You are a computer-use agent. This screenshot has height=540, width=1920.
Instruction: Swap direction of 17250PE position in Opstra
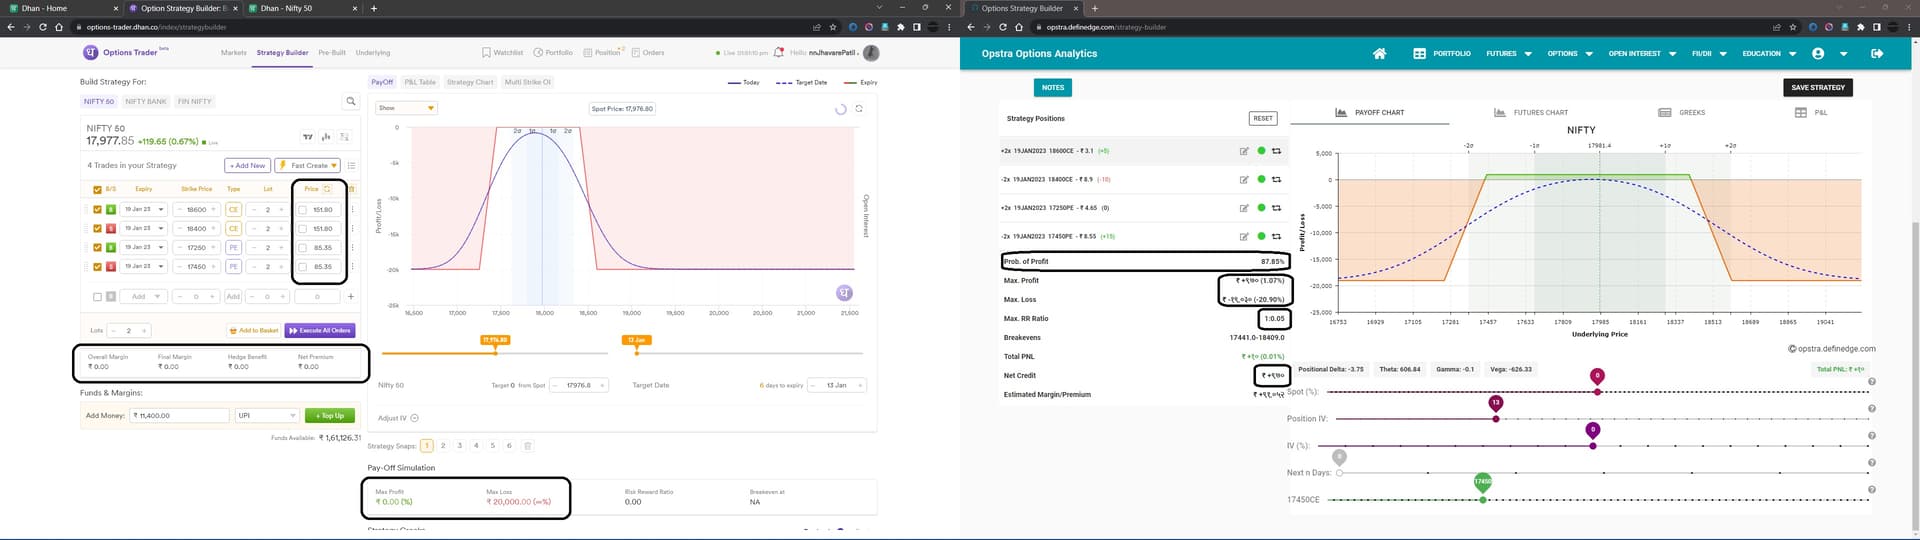pos(1276,208)
